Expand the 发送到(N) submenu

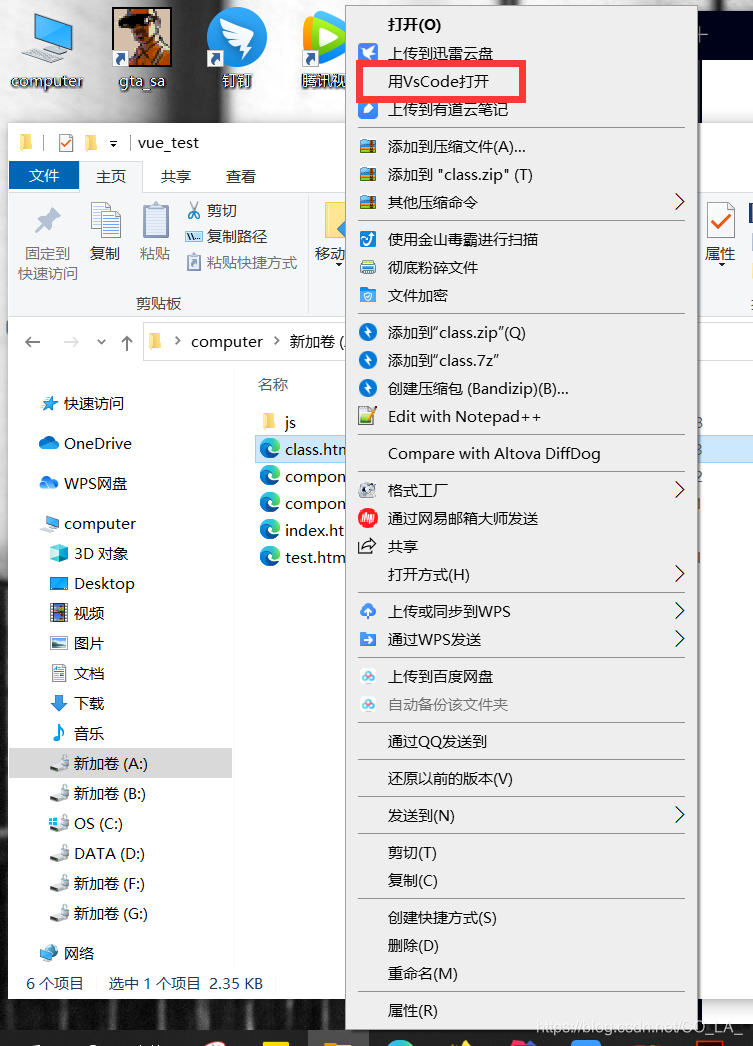coord(679,815)
